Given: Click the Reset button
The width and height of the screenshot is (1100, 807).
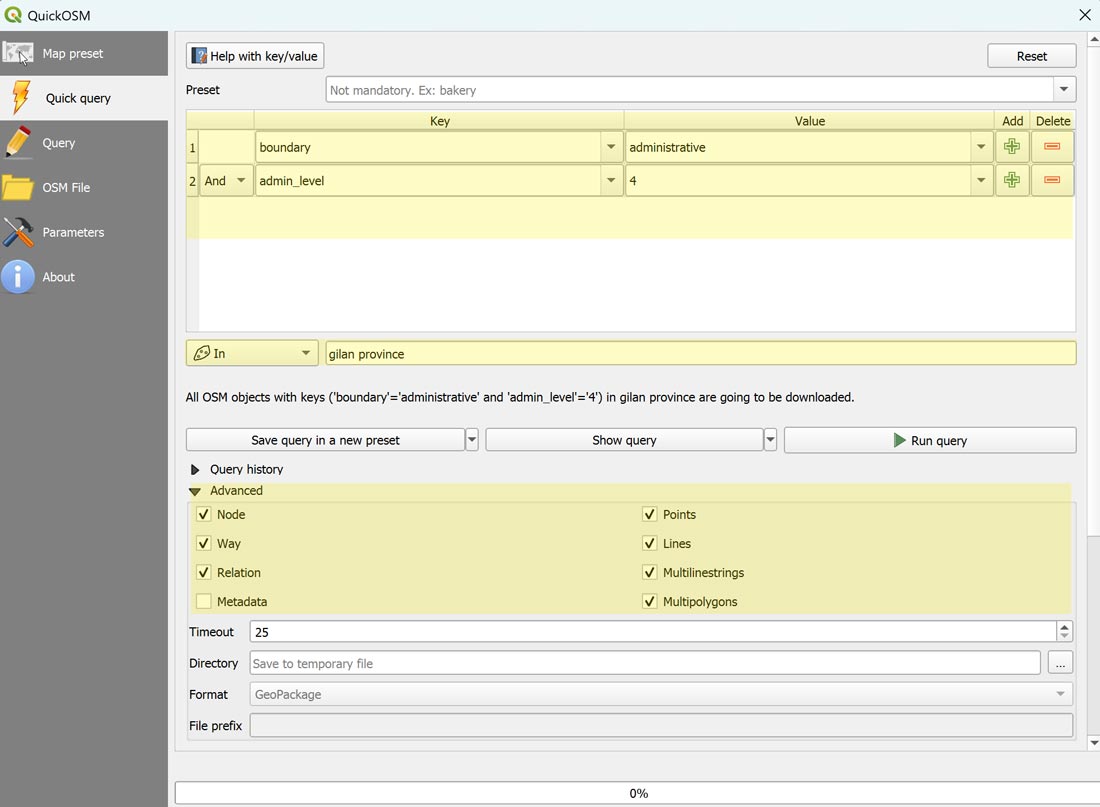Looking at the screenshot, I should (x=1031, y=56).
